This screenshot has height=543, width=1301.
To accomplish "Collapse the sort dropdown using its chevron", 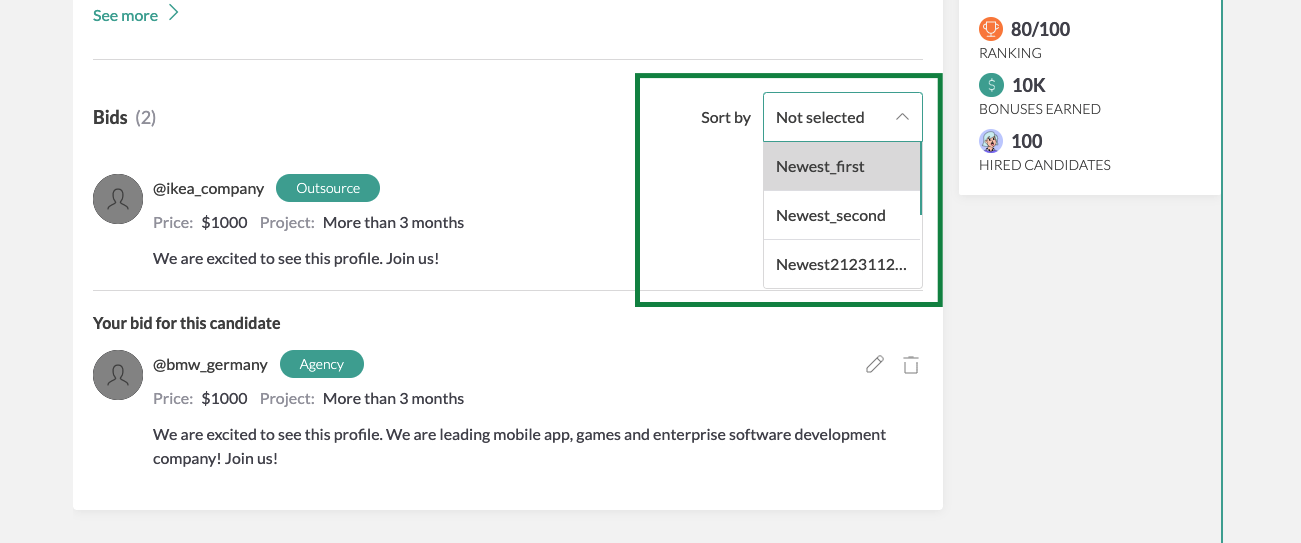I will [902, 118].
